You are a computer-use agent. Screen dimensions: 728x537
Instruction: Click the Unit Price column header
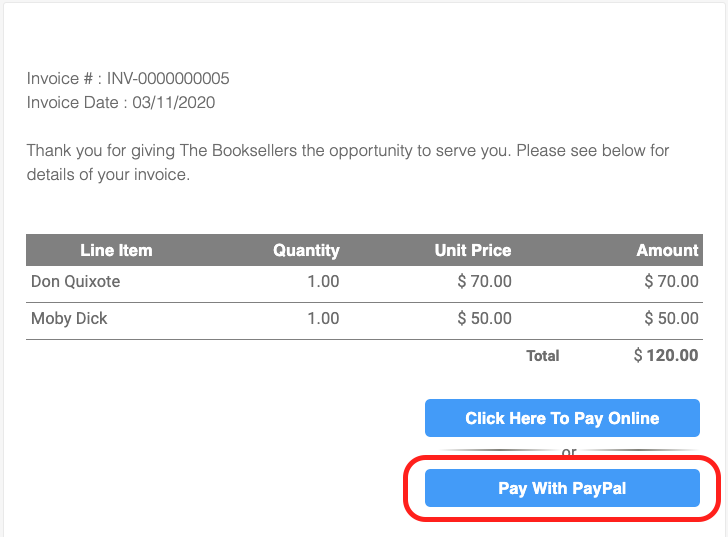click(472, 250)
